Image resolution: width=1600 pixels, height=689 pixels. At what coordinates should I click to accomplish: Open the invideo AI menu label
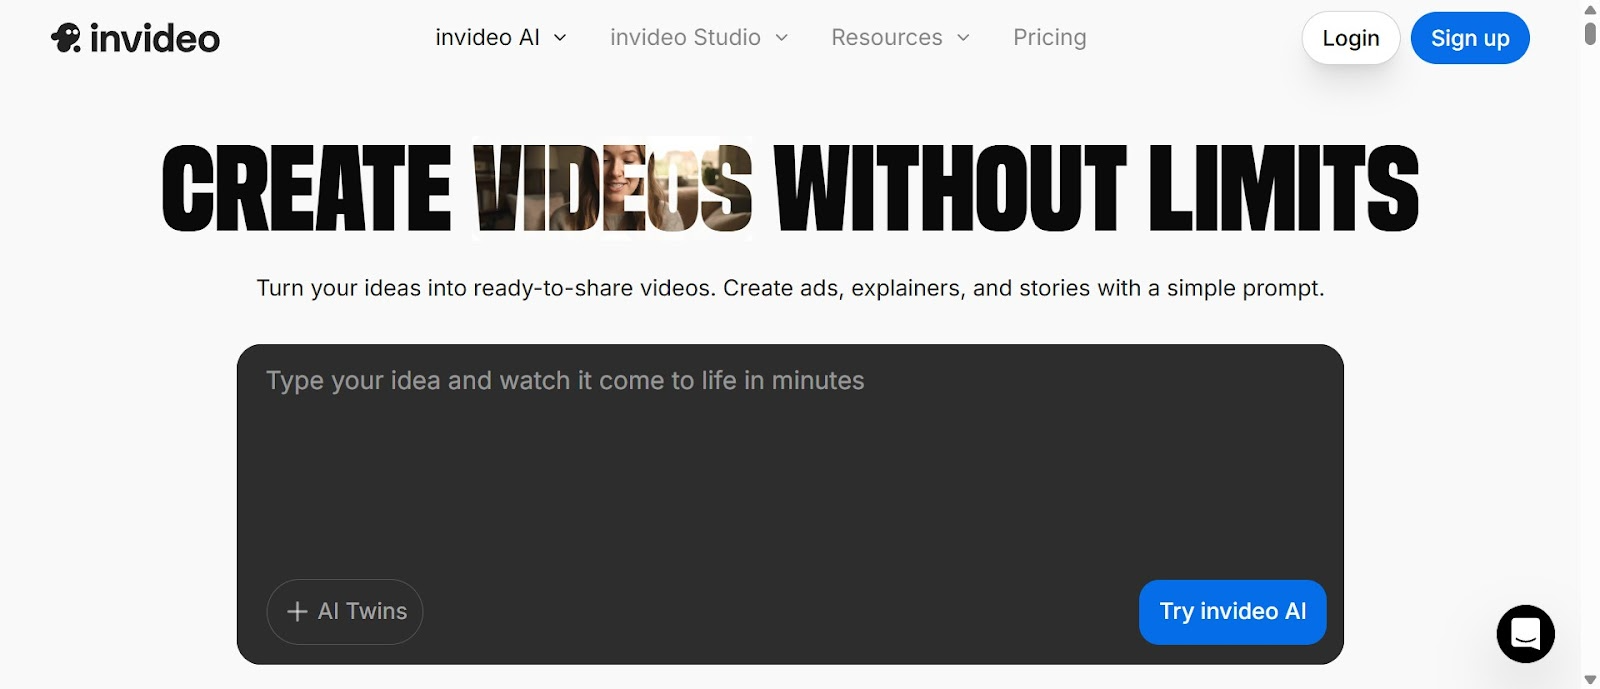pos(487,38)
